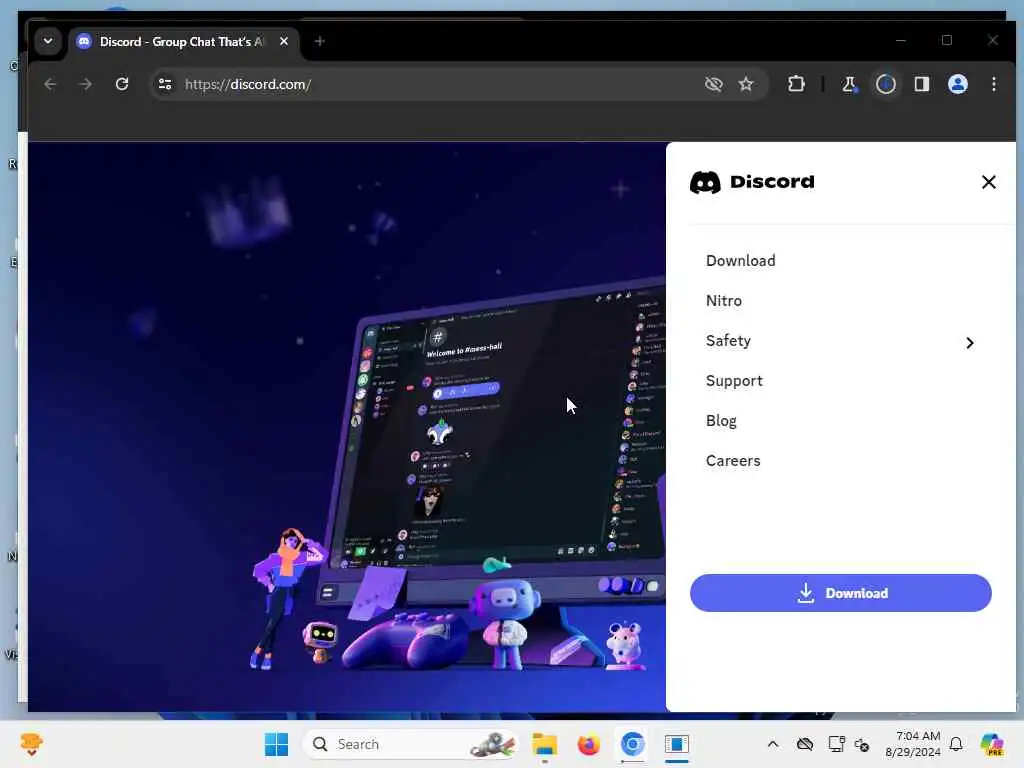Toggle the crossed-eye tracking protection icon
Screen dimensions: 1024x768
713,84
